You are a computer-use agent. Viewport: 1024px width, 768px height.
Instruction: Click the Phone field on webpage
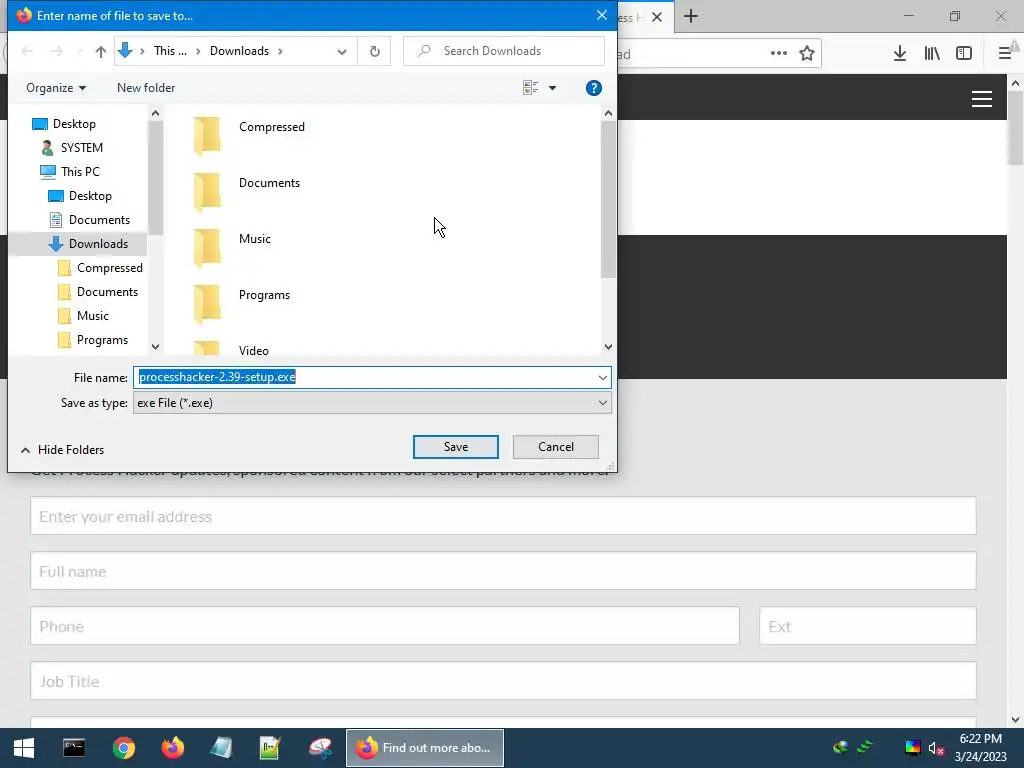click(x=385, y=626)
